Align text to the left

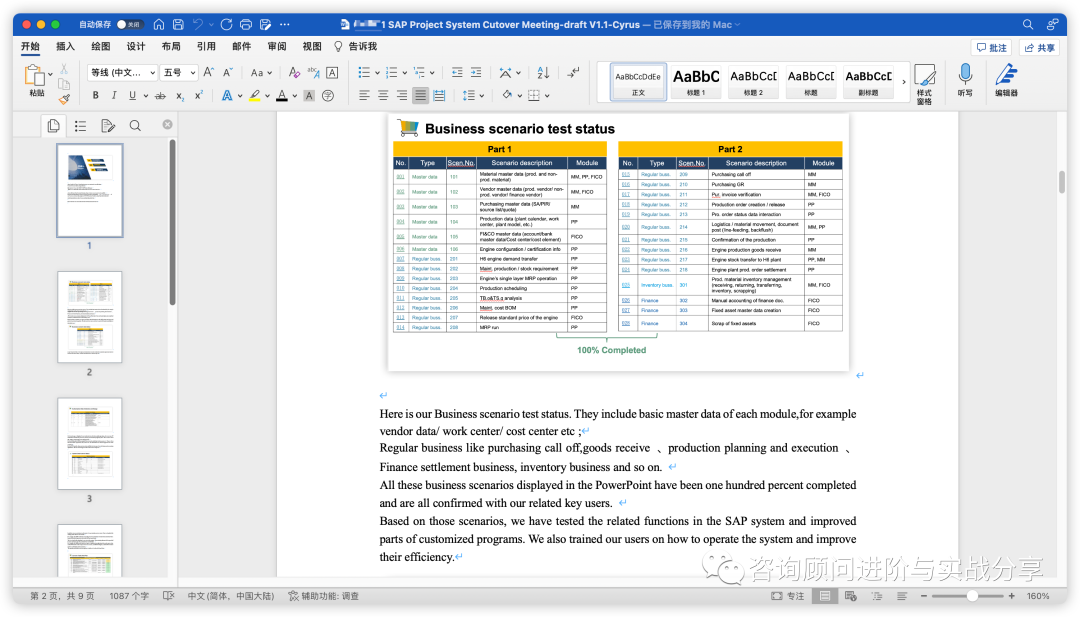[364, 96]
